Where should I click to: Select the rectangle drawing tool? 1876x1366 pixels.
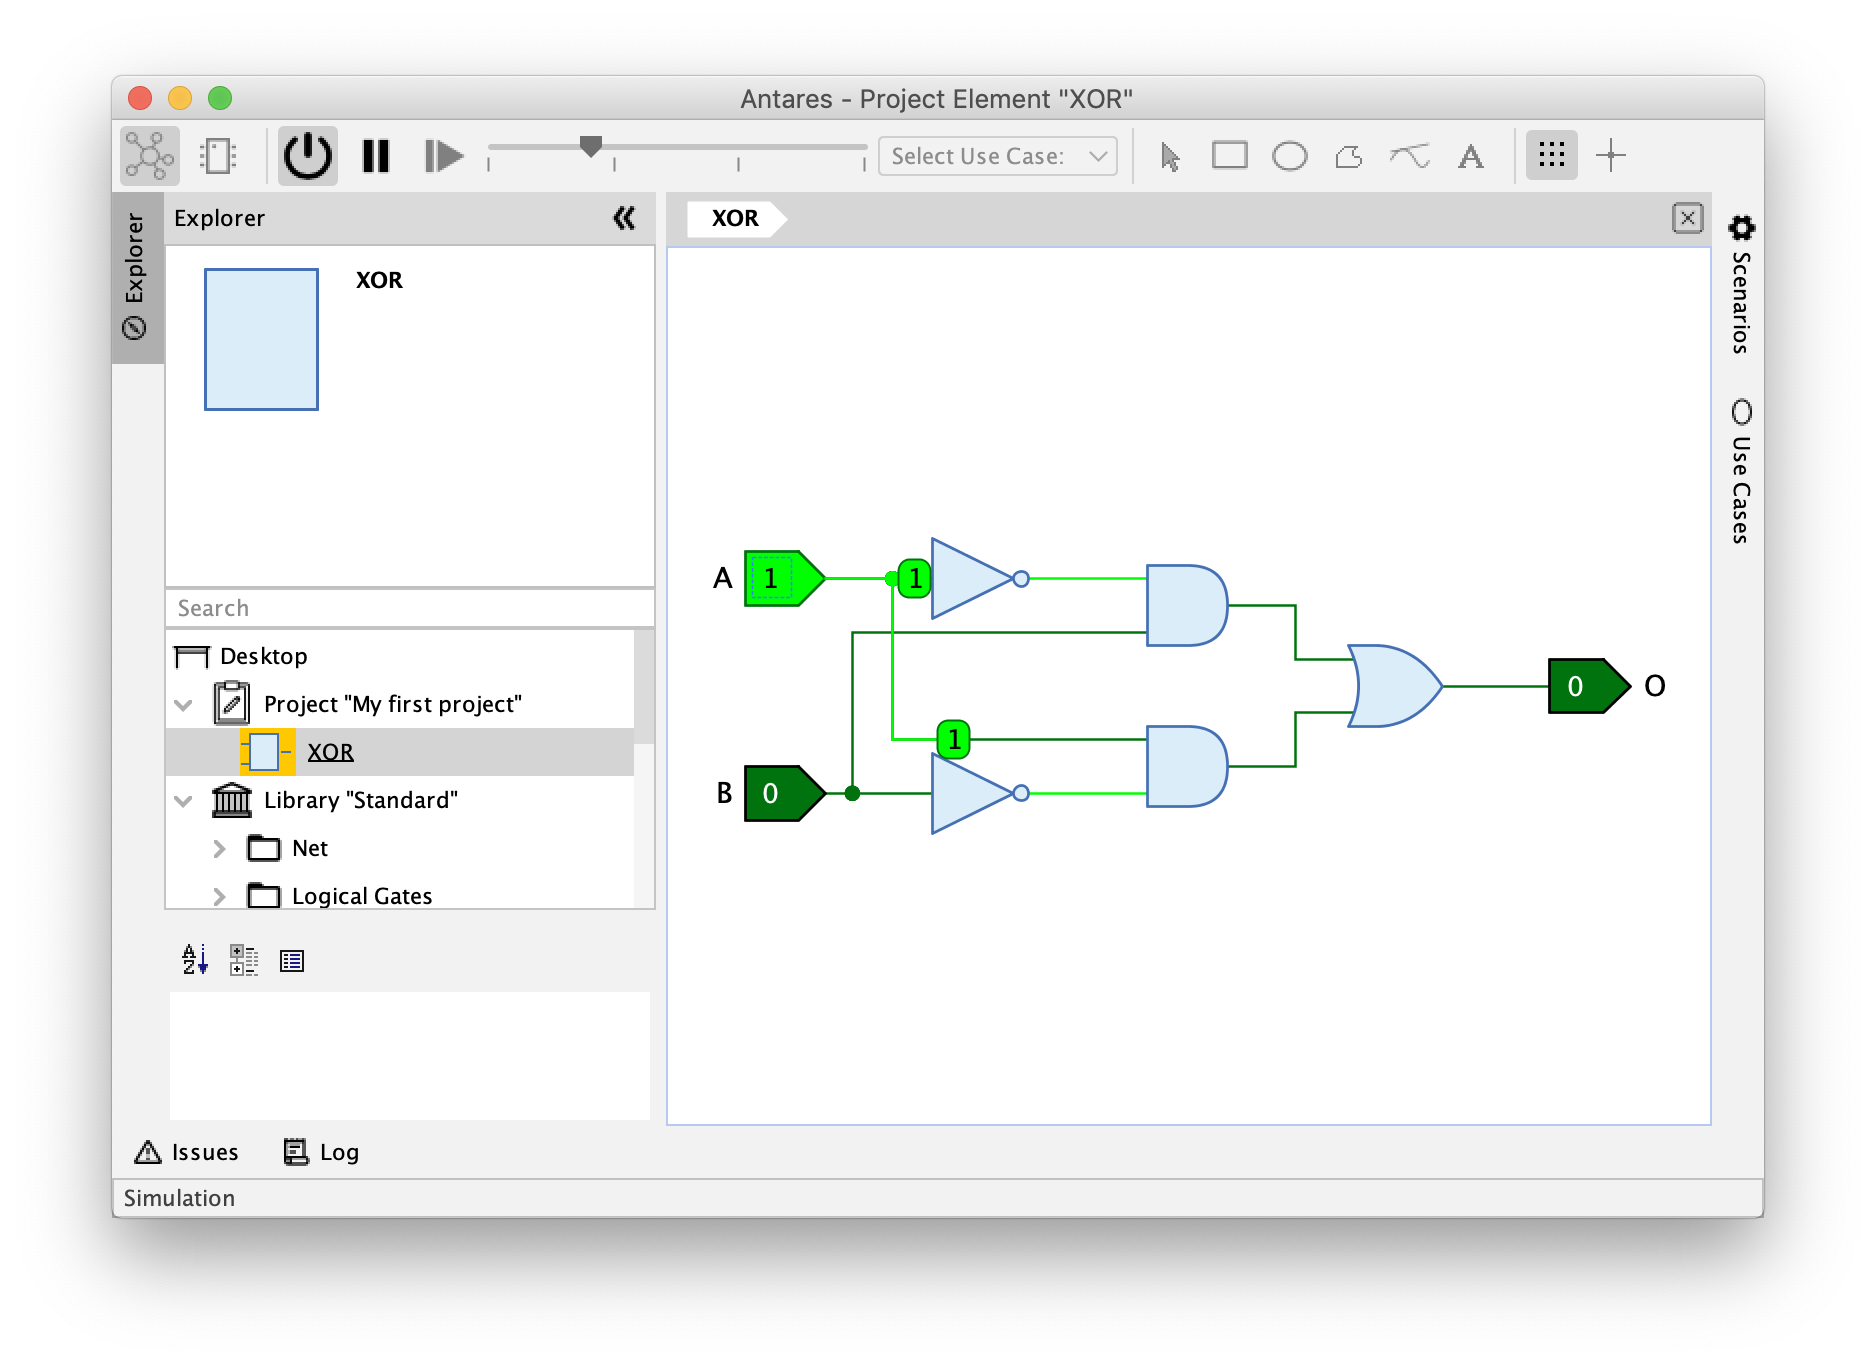pos(1229,156)
